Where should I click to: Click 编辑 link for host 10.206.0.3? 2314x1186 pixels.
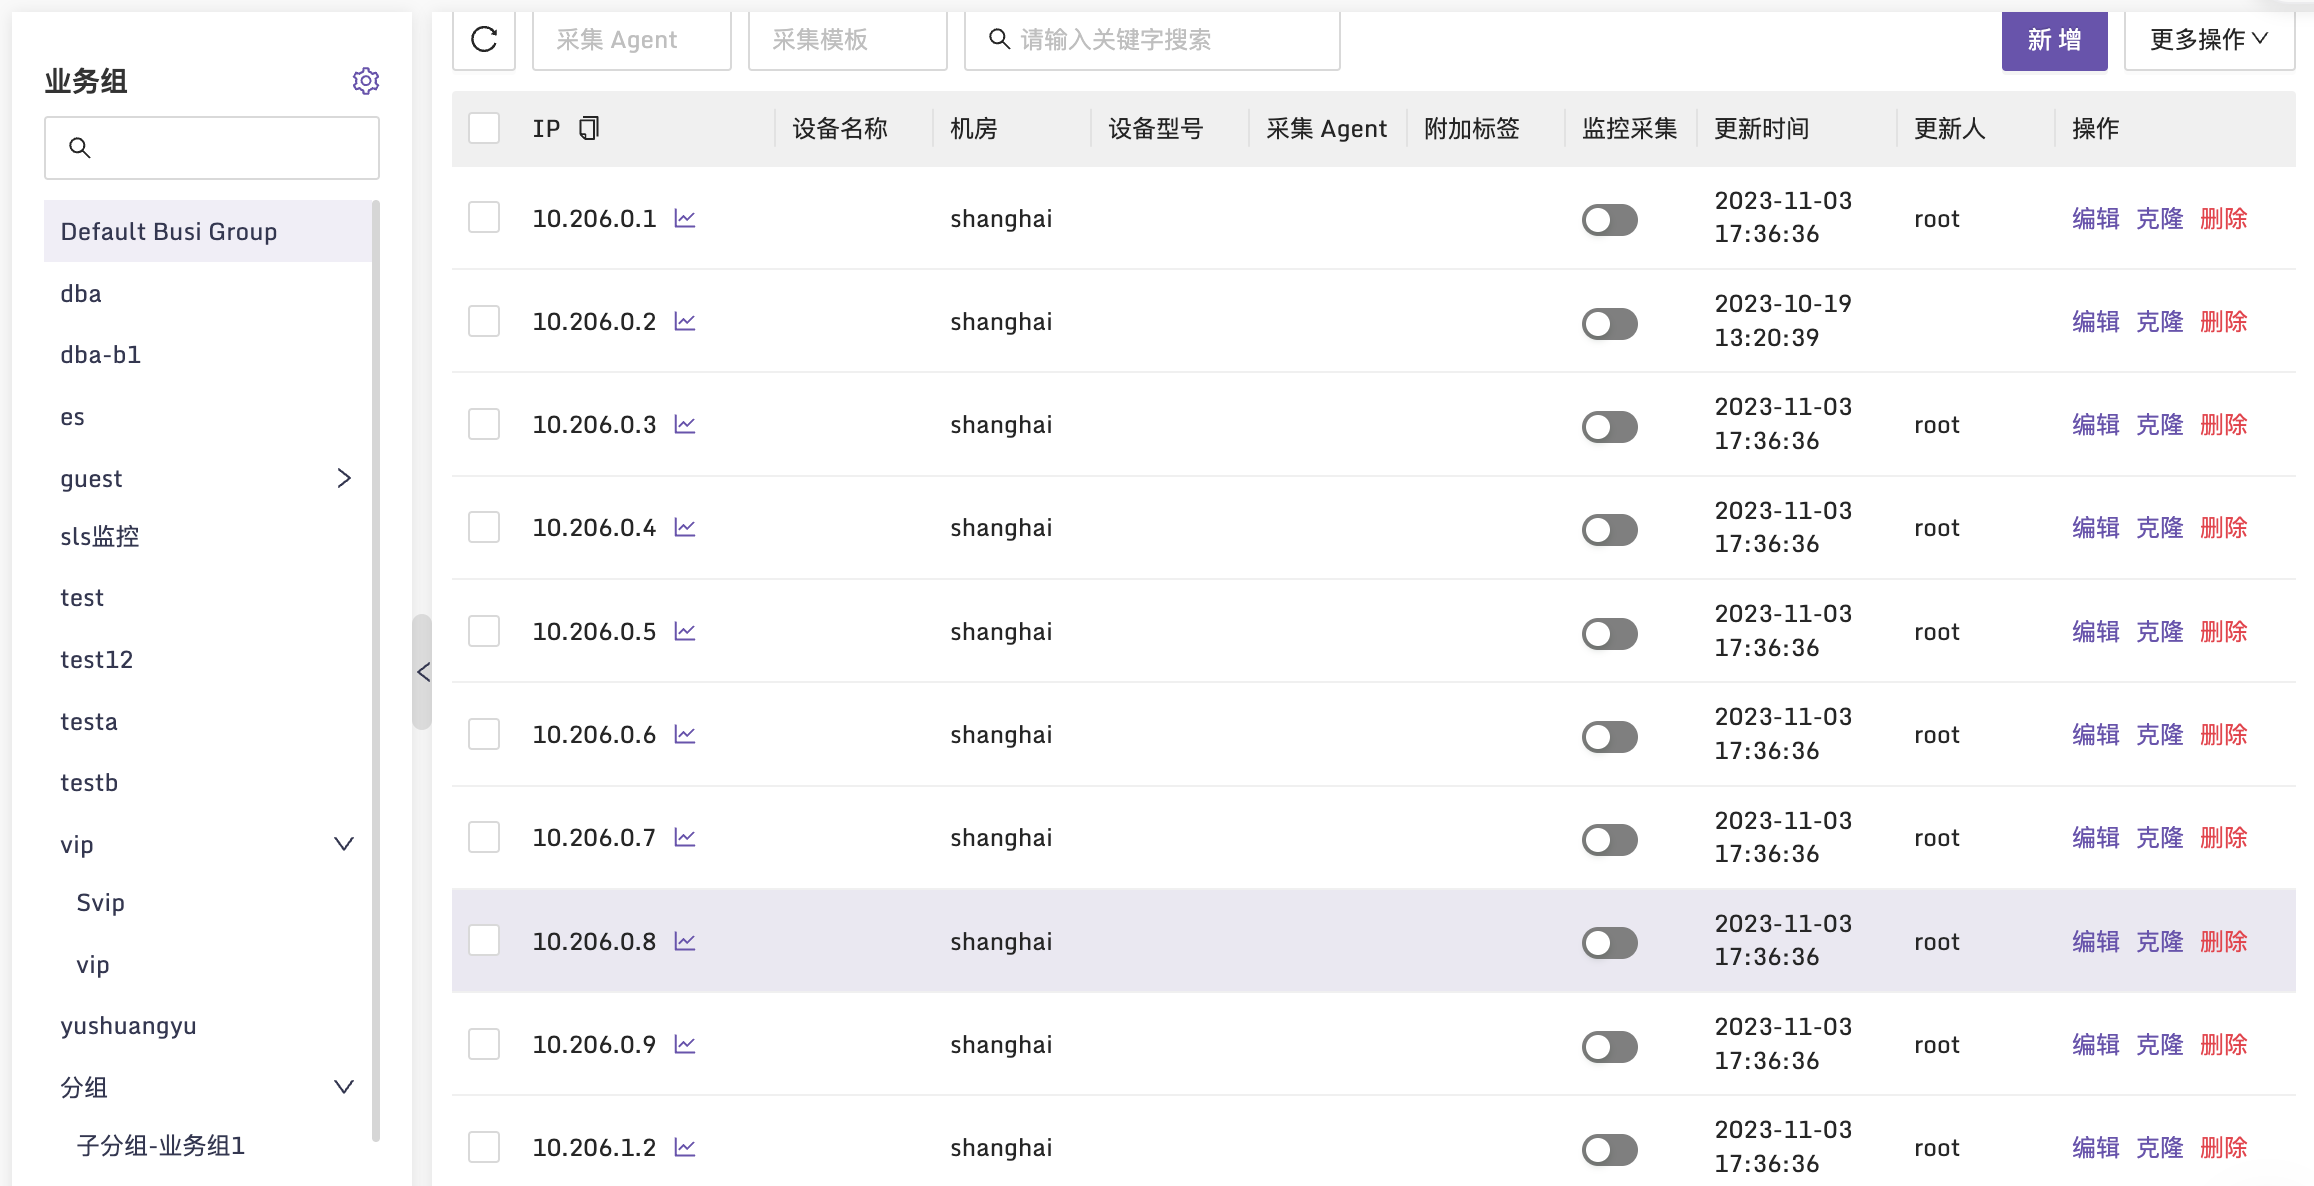coord(2095,423)
